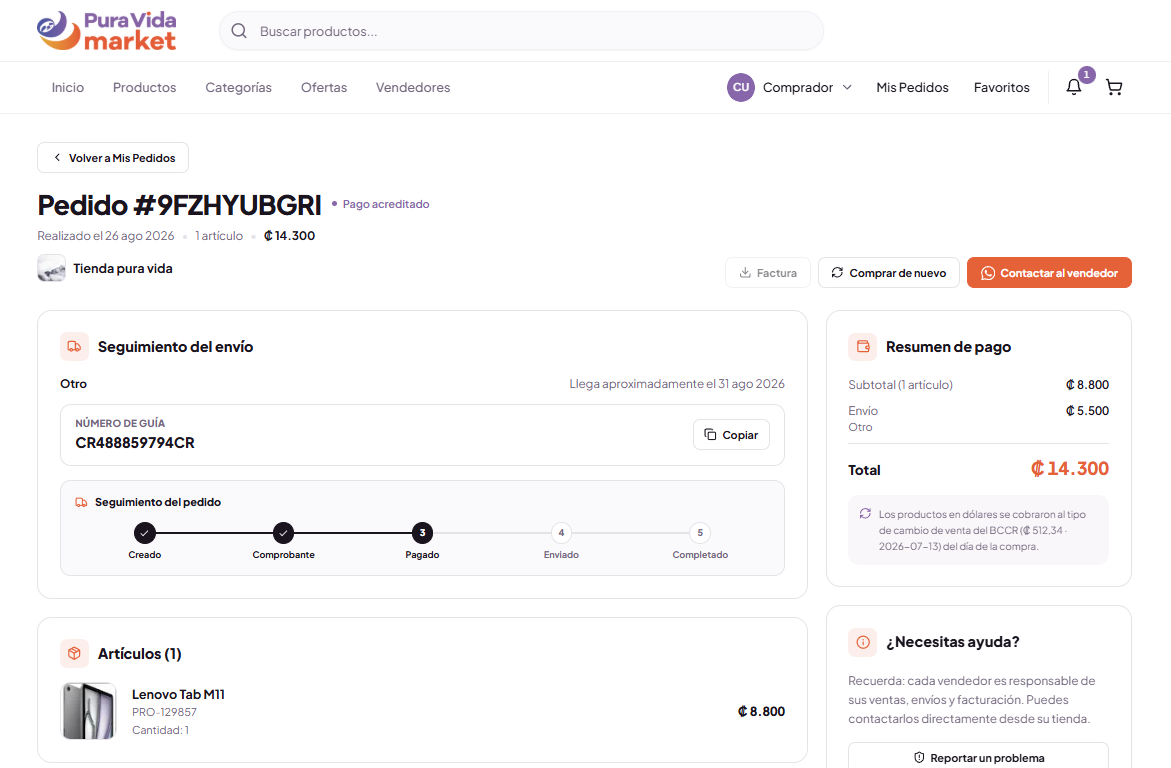Click the CU user avatar
Viewport: 1171px width, 768px height.
pyautogui.click(x=741, y=87)
